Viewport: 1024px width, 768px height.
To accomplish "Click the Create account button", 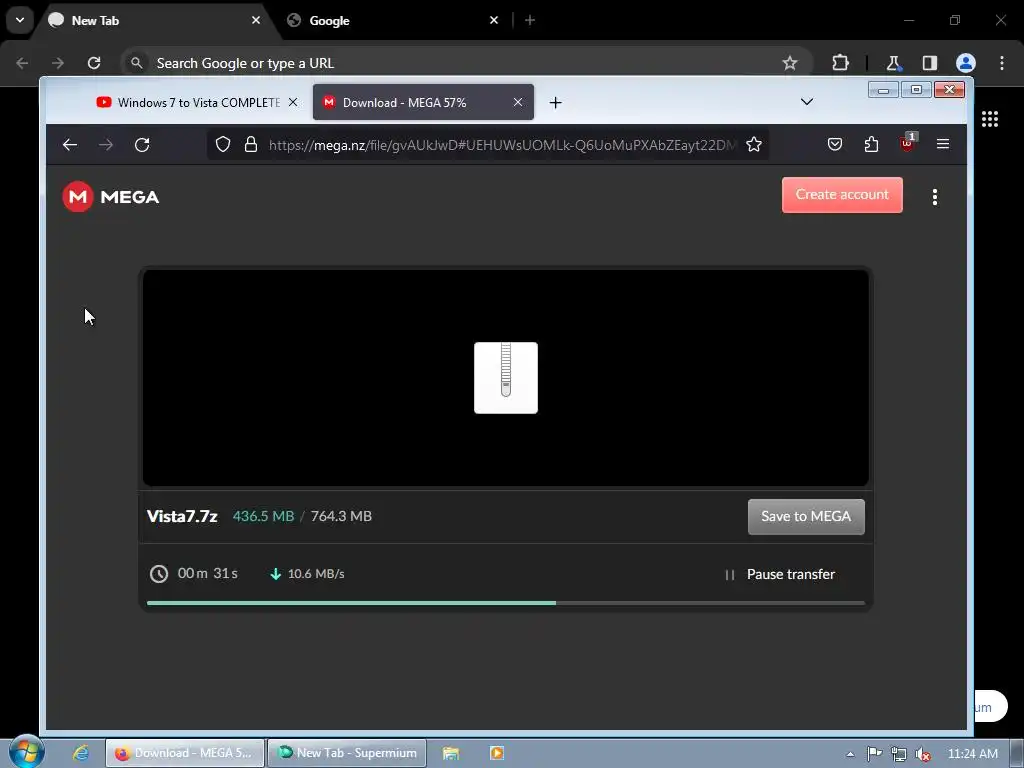I will (x=842, y=195).
